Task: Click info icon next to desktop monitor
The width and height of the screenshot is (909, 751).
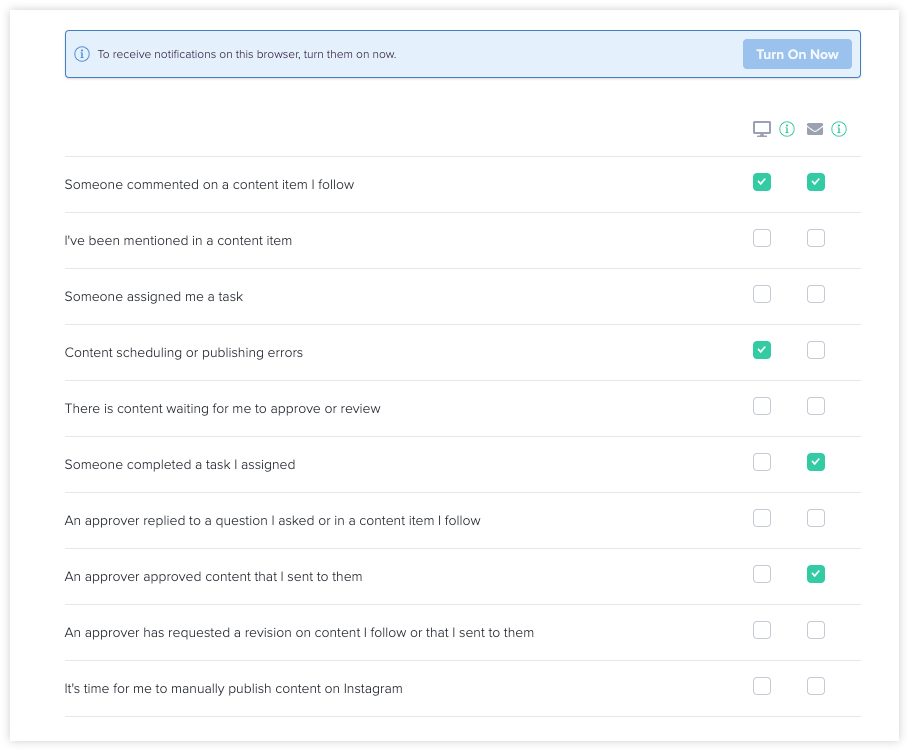Action: click(787, 129)
